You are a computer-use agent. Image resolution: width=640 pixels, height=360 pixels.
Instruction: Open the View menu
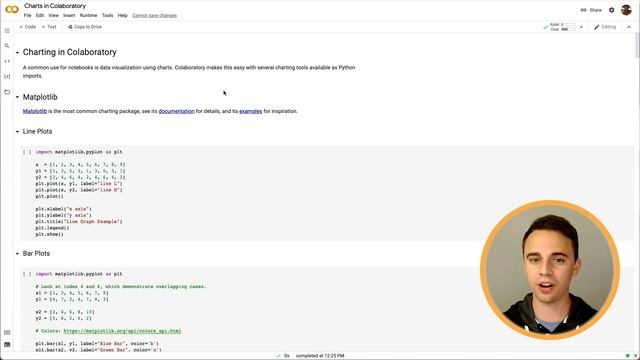pos(53,16)
